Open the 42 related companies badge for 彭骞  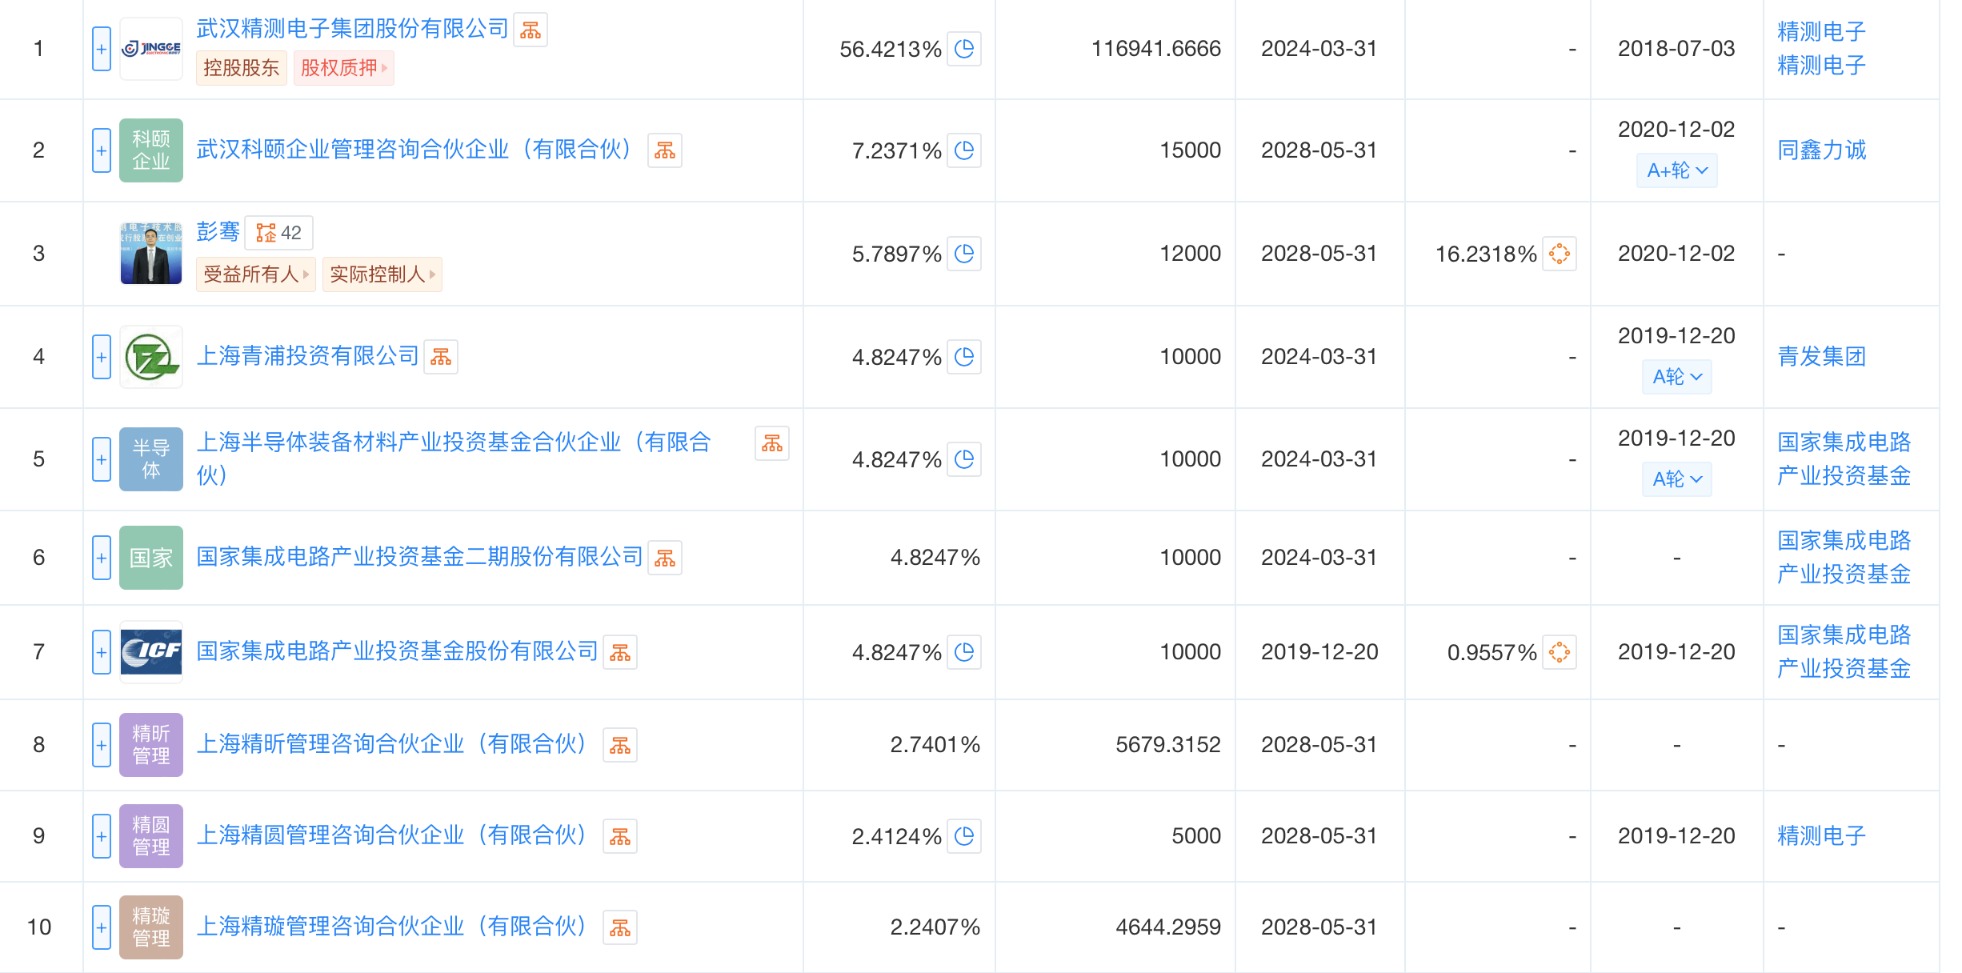pos(279,233)
